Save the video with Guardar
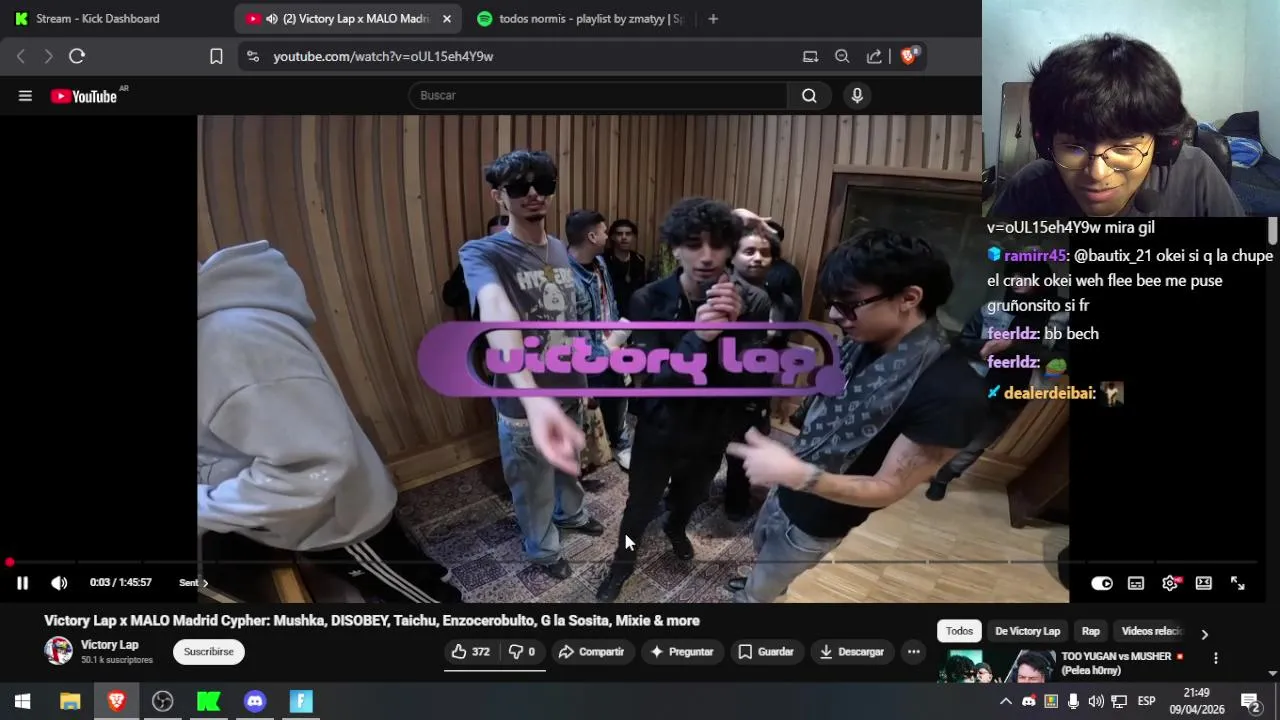The width and height of the screenshot is (1280, 720). (766, 652)
